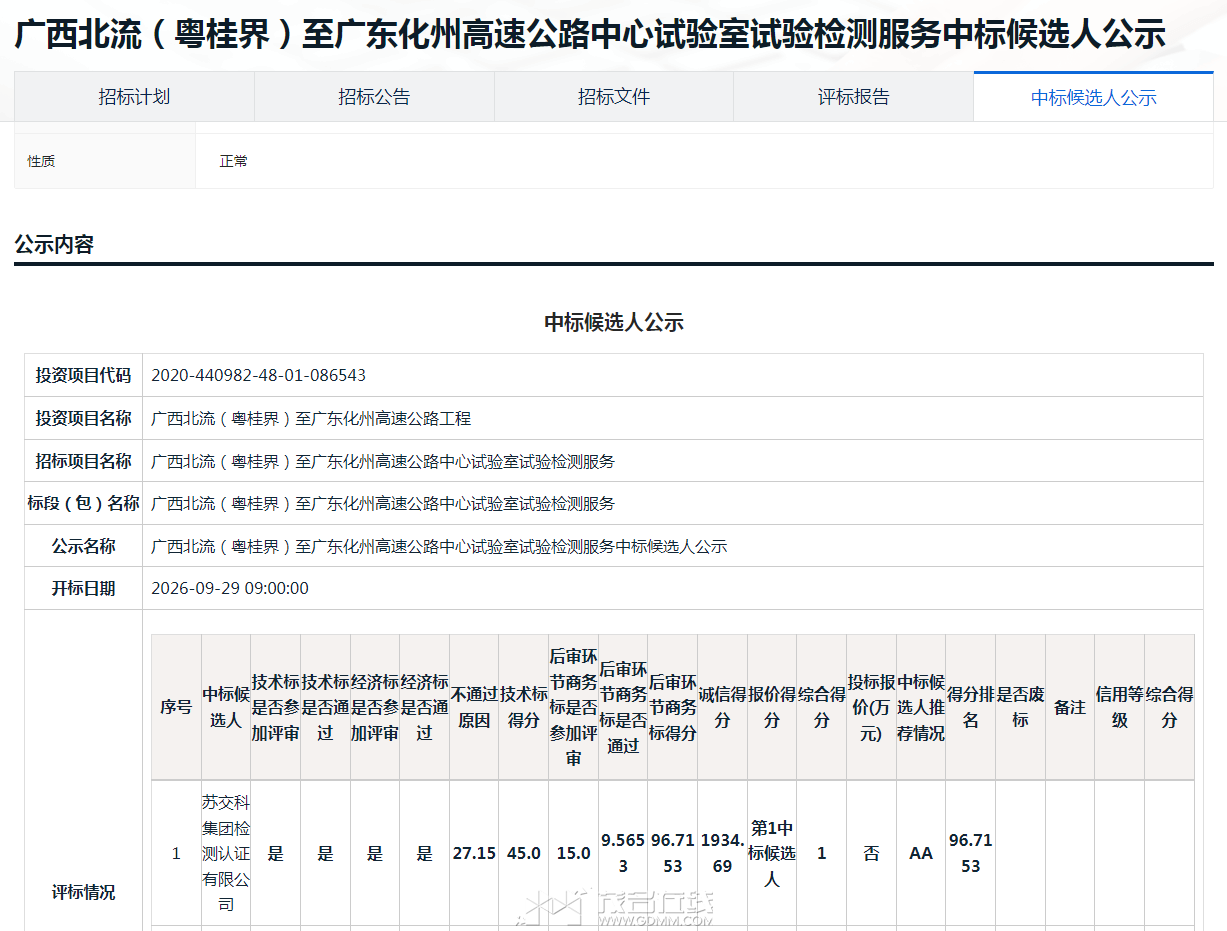Click the 公示内容 section heading
1227x931 pixels.
tap(54, 245)
